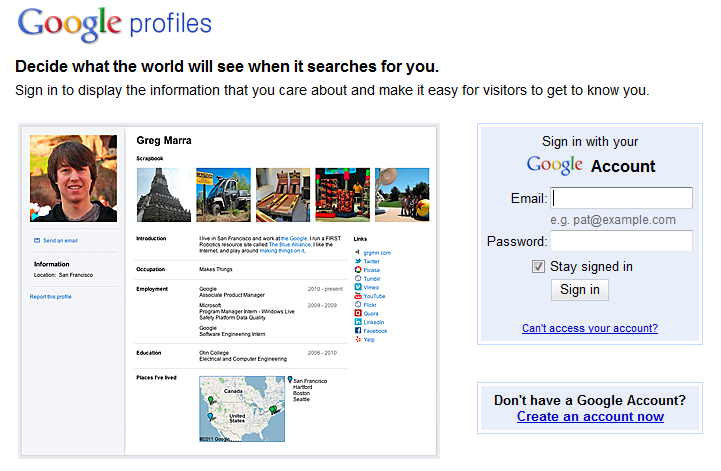Viewport: 721px width, 471px height.
Task: Click Create an account now link
Action: point(590,417)
